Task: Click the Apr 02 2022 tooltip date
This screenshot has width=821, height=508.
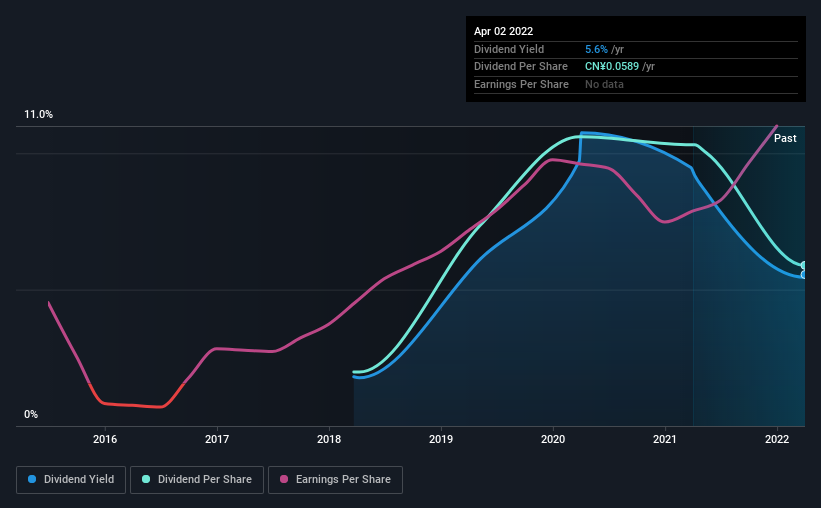Action: click(x=503, y=31)
